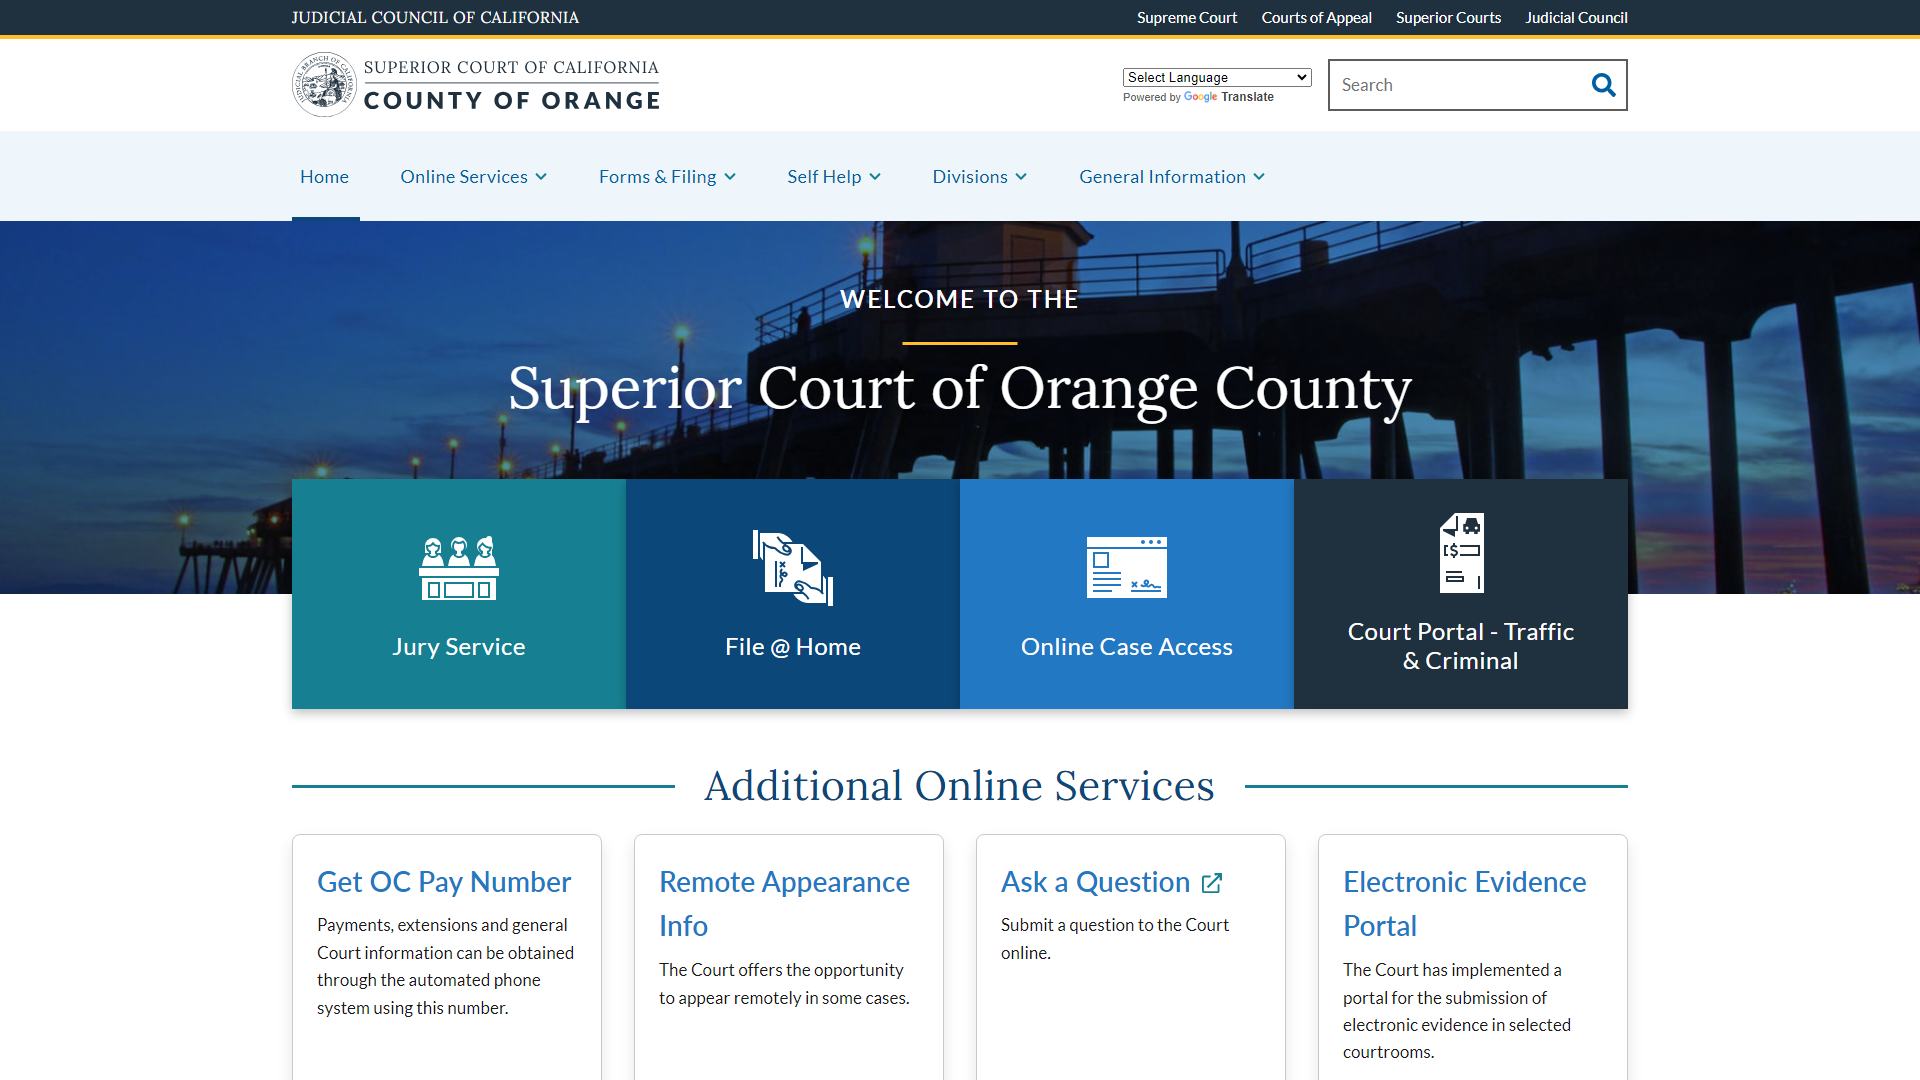The width and height of the screenshot is (1920, 1080).
Task: Open the Judicial Council link in the top bar
Action: [1576, 17]
